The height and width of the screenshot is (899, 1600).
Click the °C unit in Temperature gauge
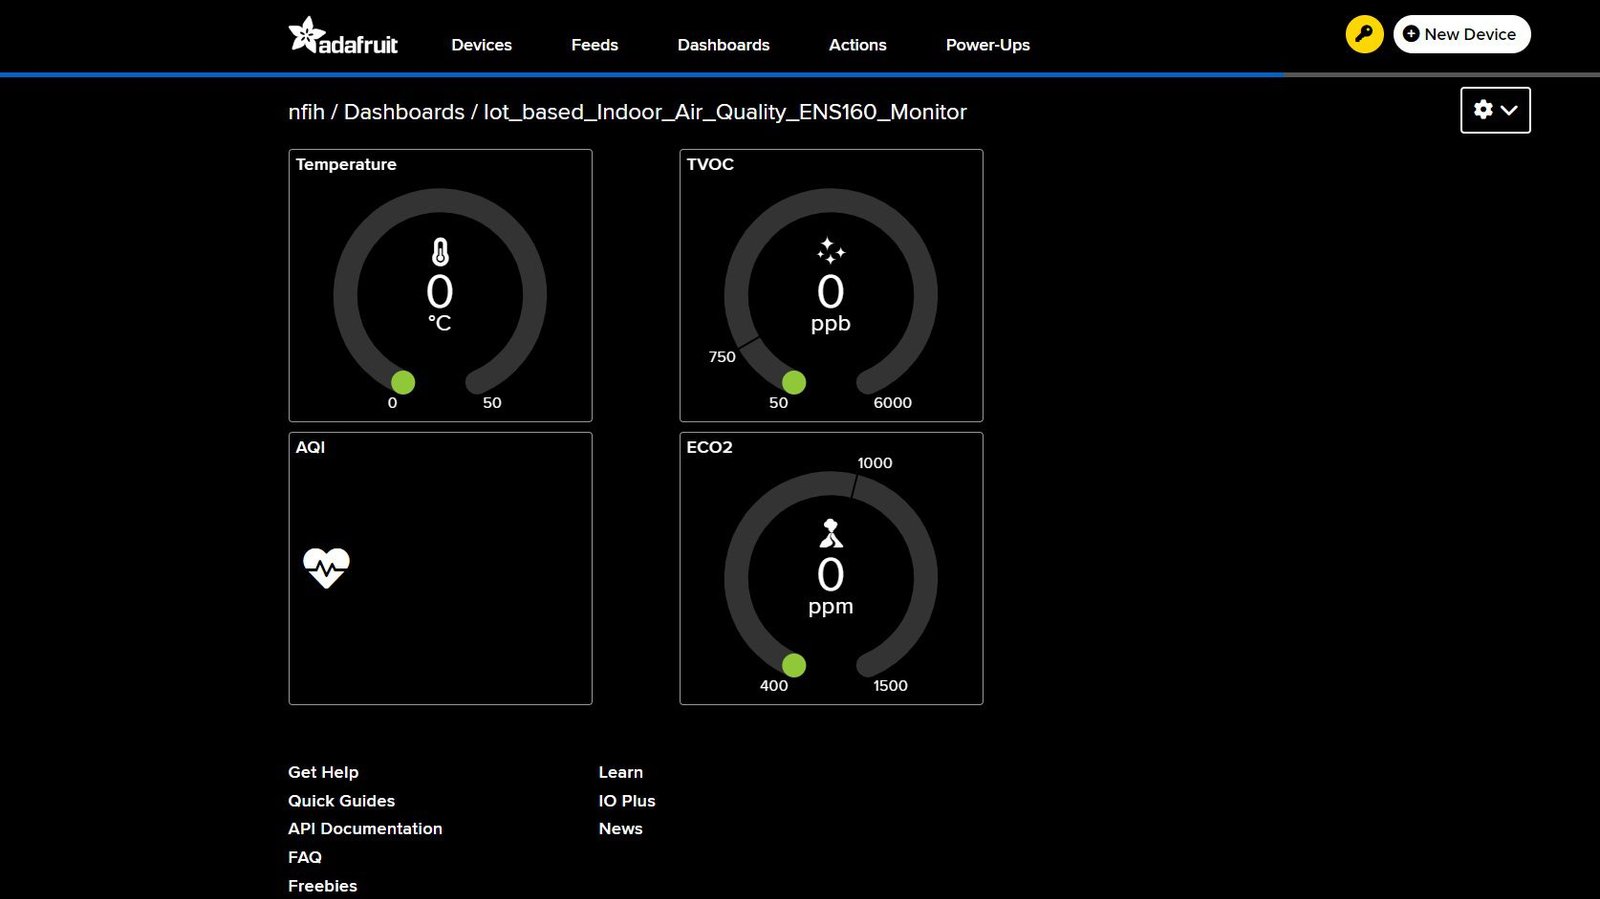(440, 323)
